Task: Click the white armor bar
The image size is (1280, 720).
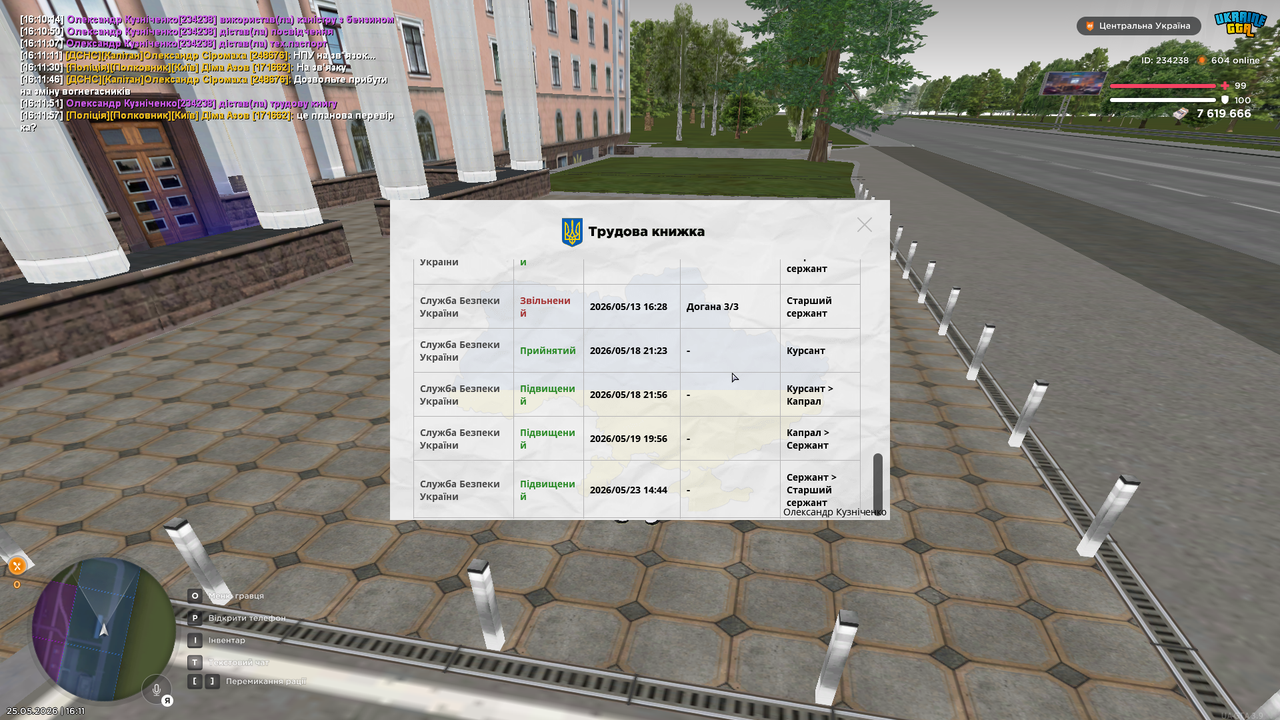Action: tap(1163, 100)
